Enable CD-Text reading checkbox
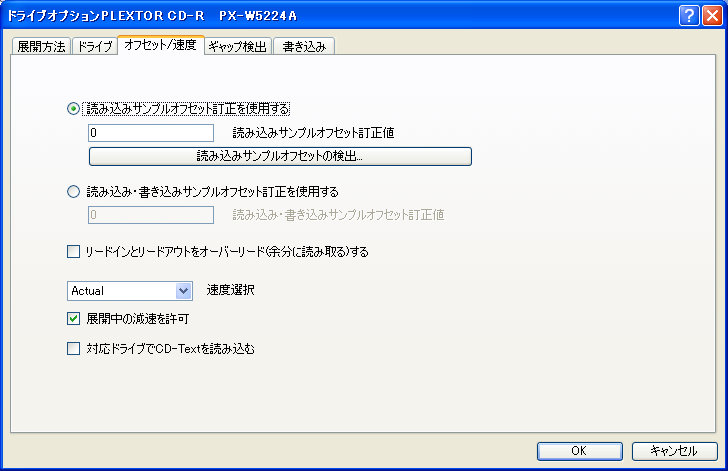The width and height of the screenshot is (728, 471). [x=73, y=349]
